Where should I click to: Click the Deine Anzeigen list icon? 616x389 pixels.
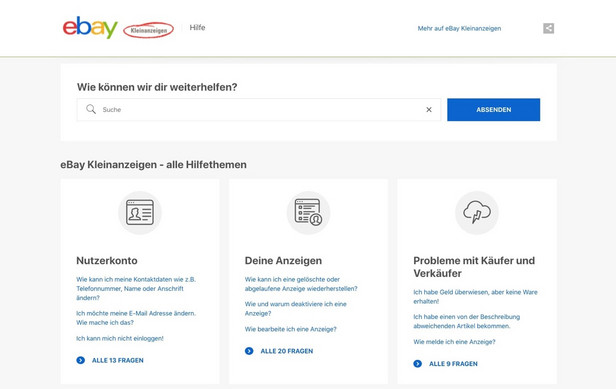(x=308, y=213)
